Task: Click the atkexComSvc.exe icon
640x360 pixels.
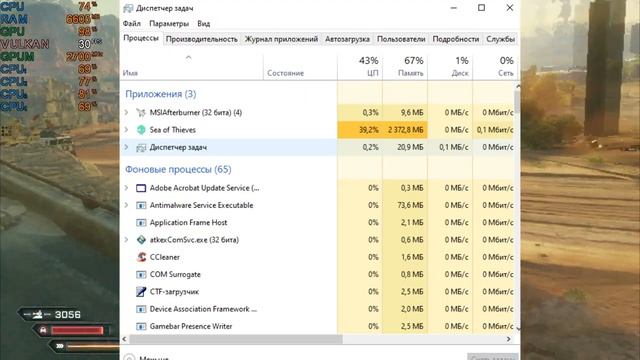Action: click(x=141, y=240)
